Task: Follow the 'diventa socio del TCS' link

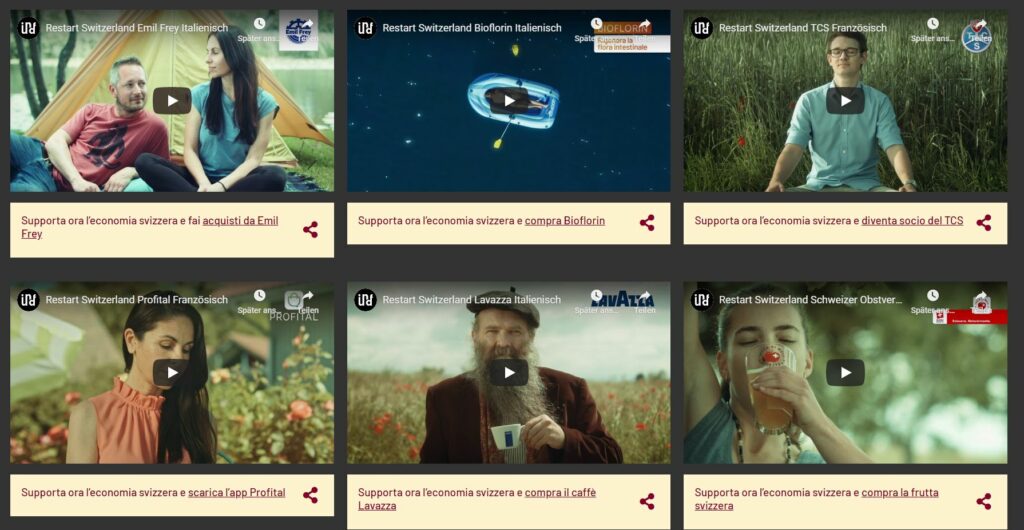Action: [x=912, y=221]
